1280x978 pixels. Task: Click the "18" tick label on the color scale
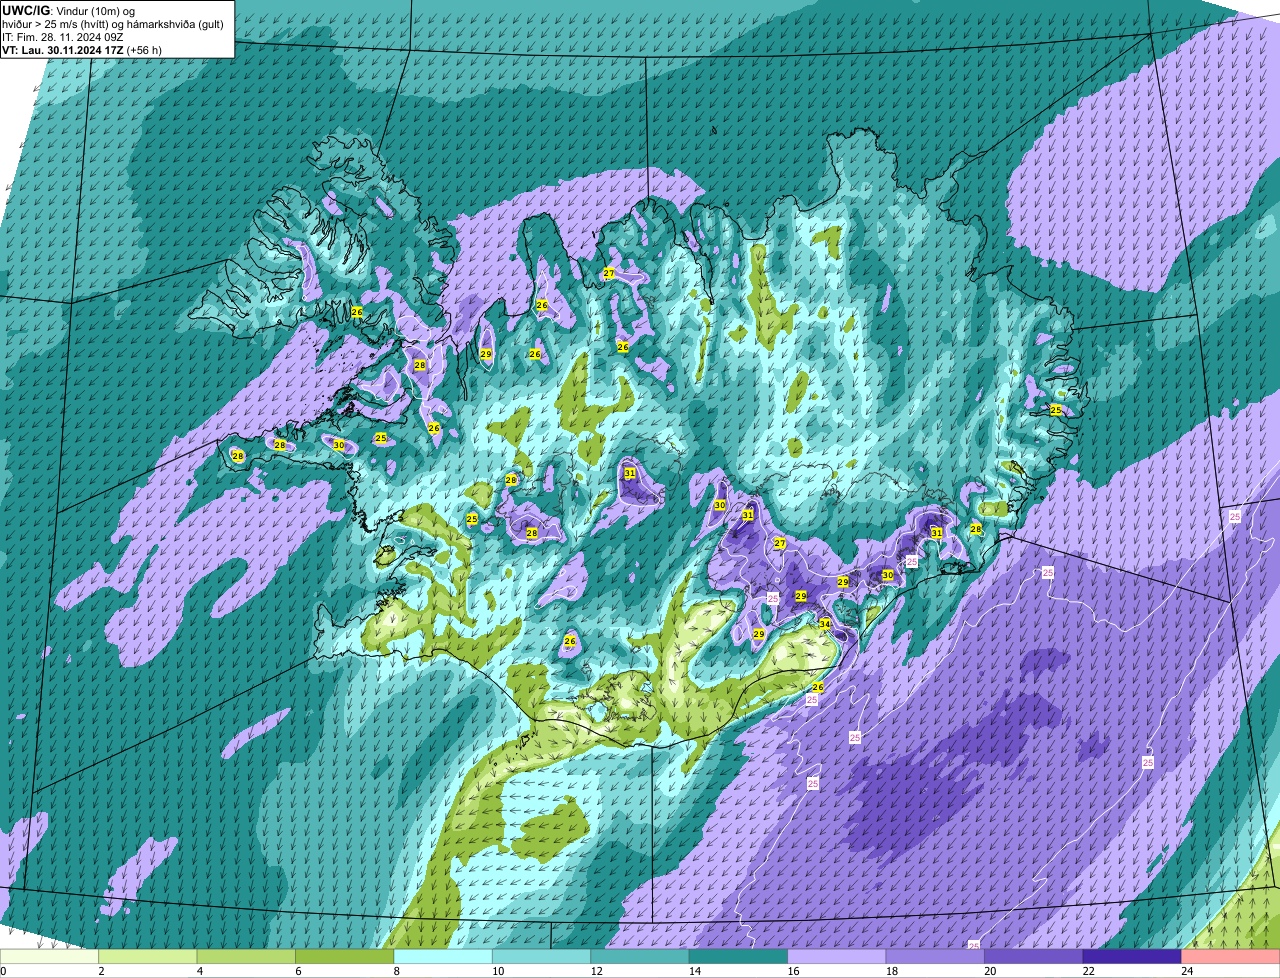(892, 971)
